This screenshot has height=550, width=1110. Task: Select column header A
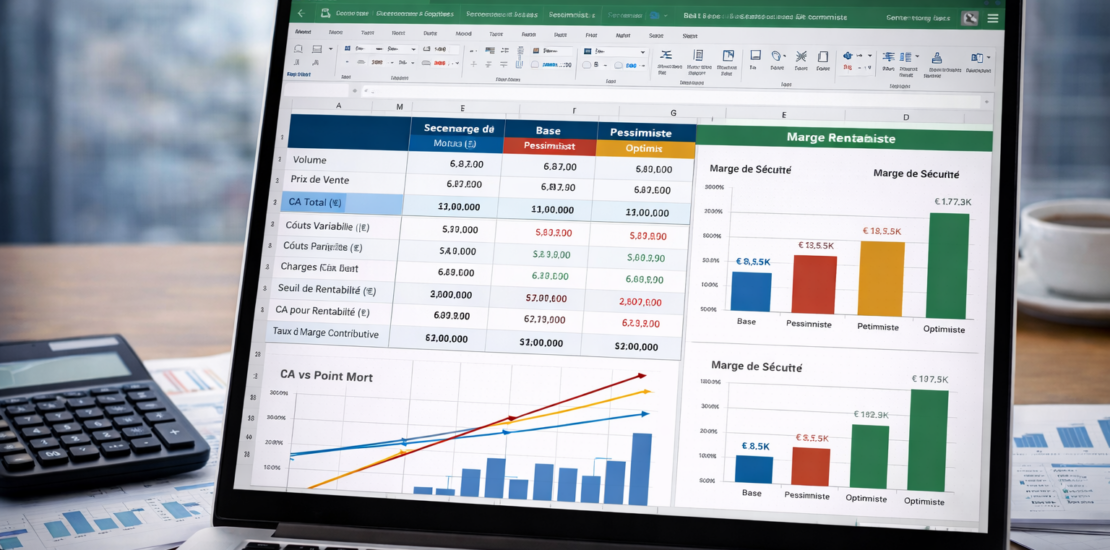(x=338, y=105)
